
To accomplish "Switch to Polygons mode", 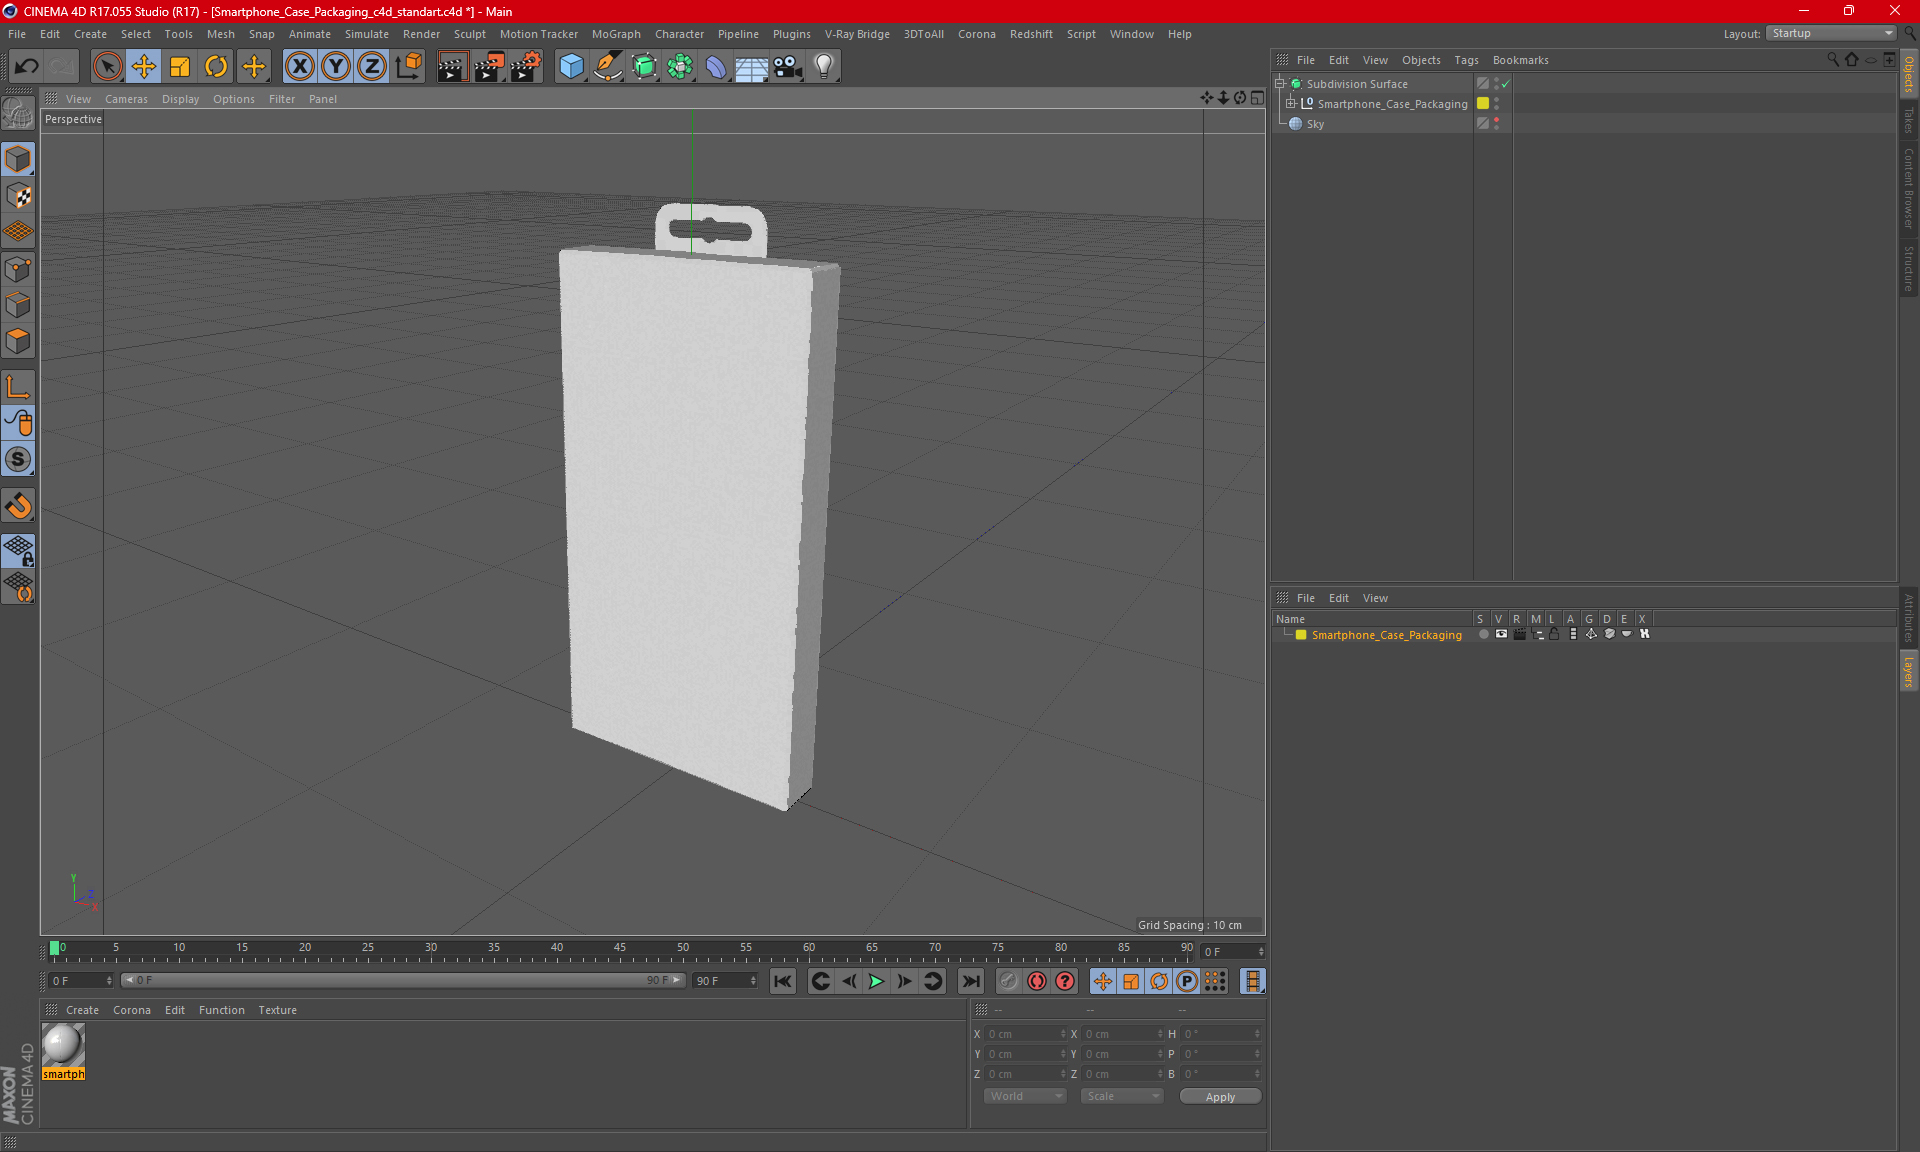I will point(18,341).
